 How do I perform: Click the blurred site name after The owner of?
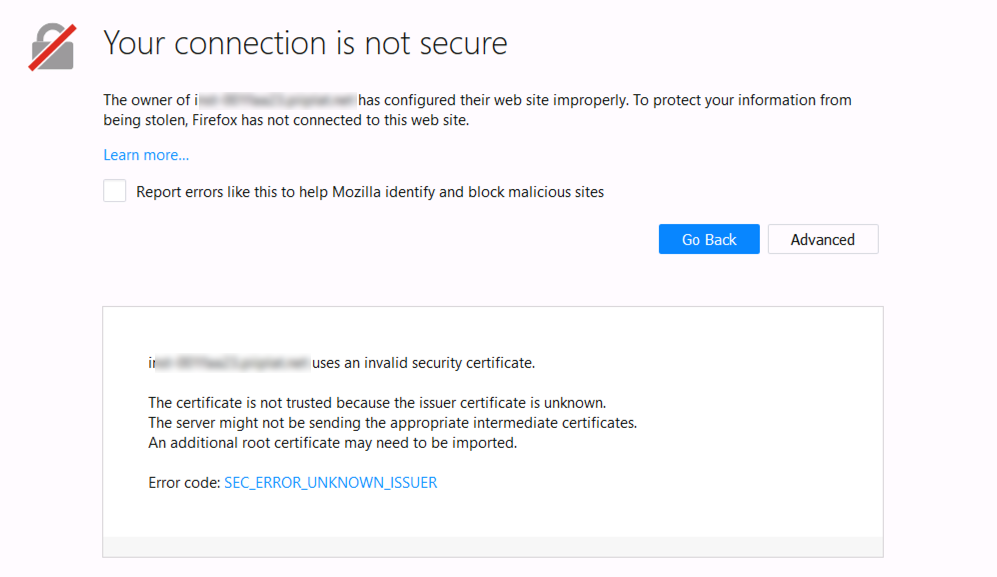(x=276, y=100)
